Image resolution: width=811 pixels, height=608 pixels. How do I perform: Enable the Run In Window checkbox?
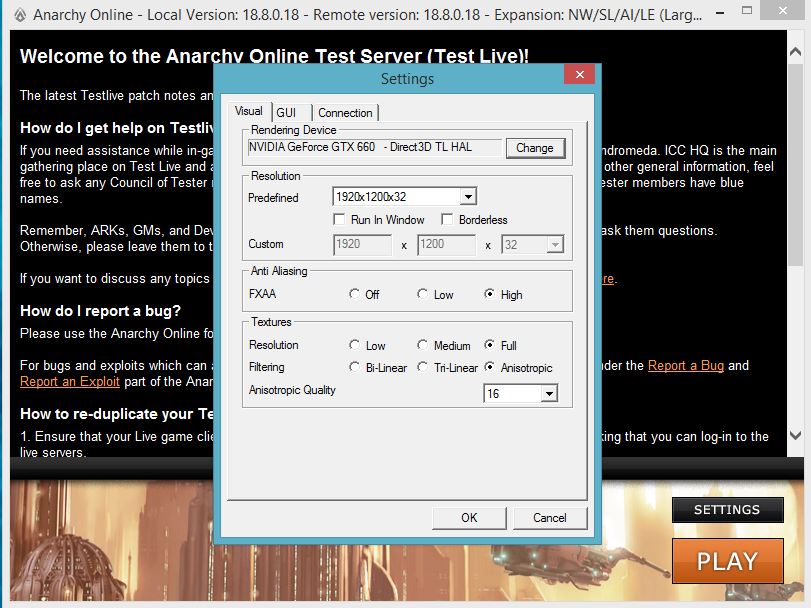[340, 220]
